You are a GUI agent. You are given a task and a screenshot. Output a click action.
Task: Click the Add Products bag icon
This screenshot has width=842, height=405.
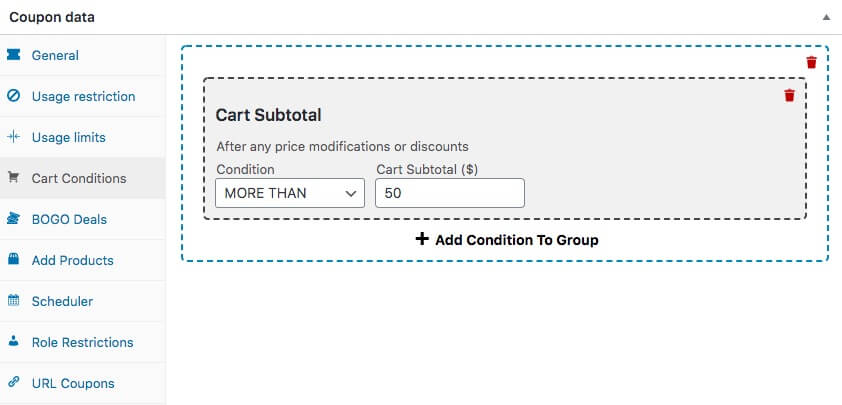(x=14, y=260)
